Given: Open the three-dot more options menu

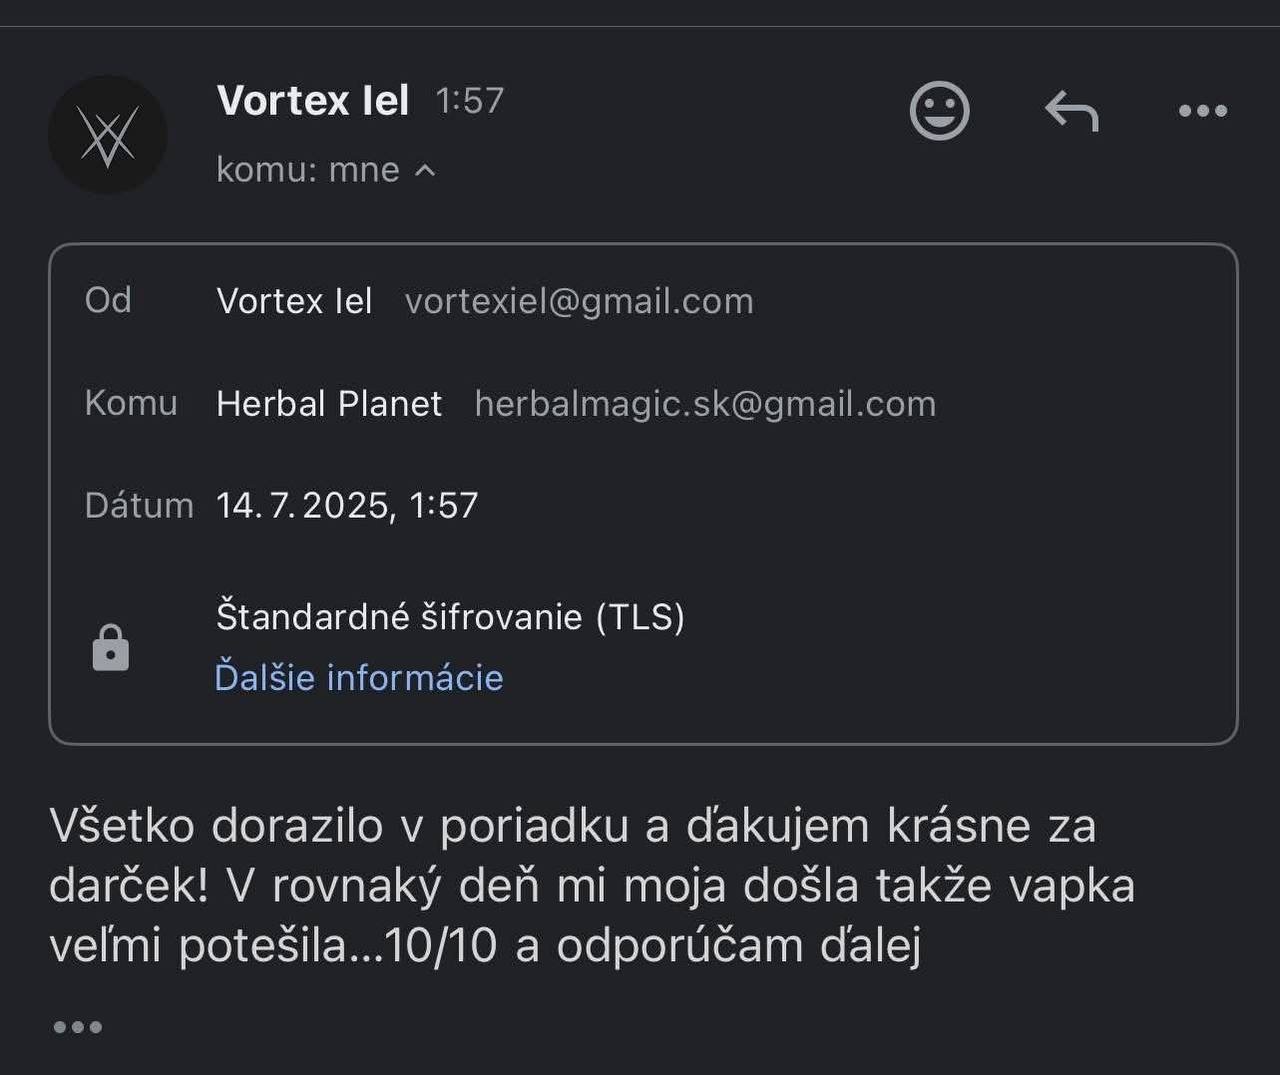Looking at the screenshot, I should point(1202,111).
